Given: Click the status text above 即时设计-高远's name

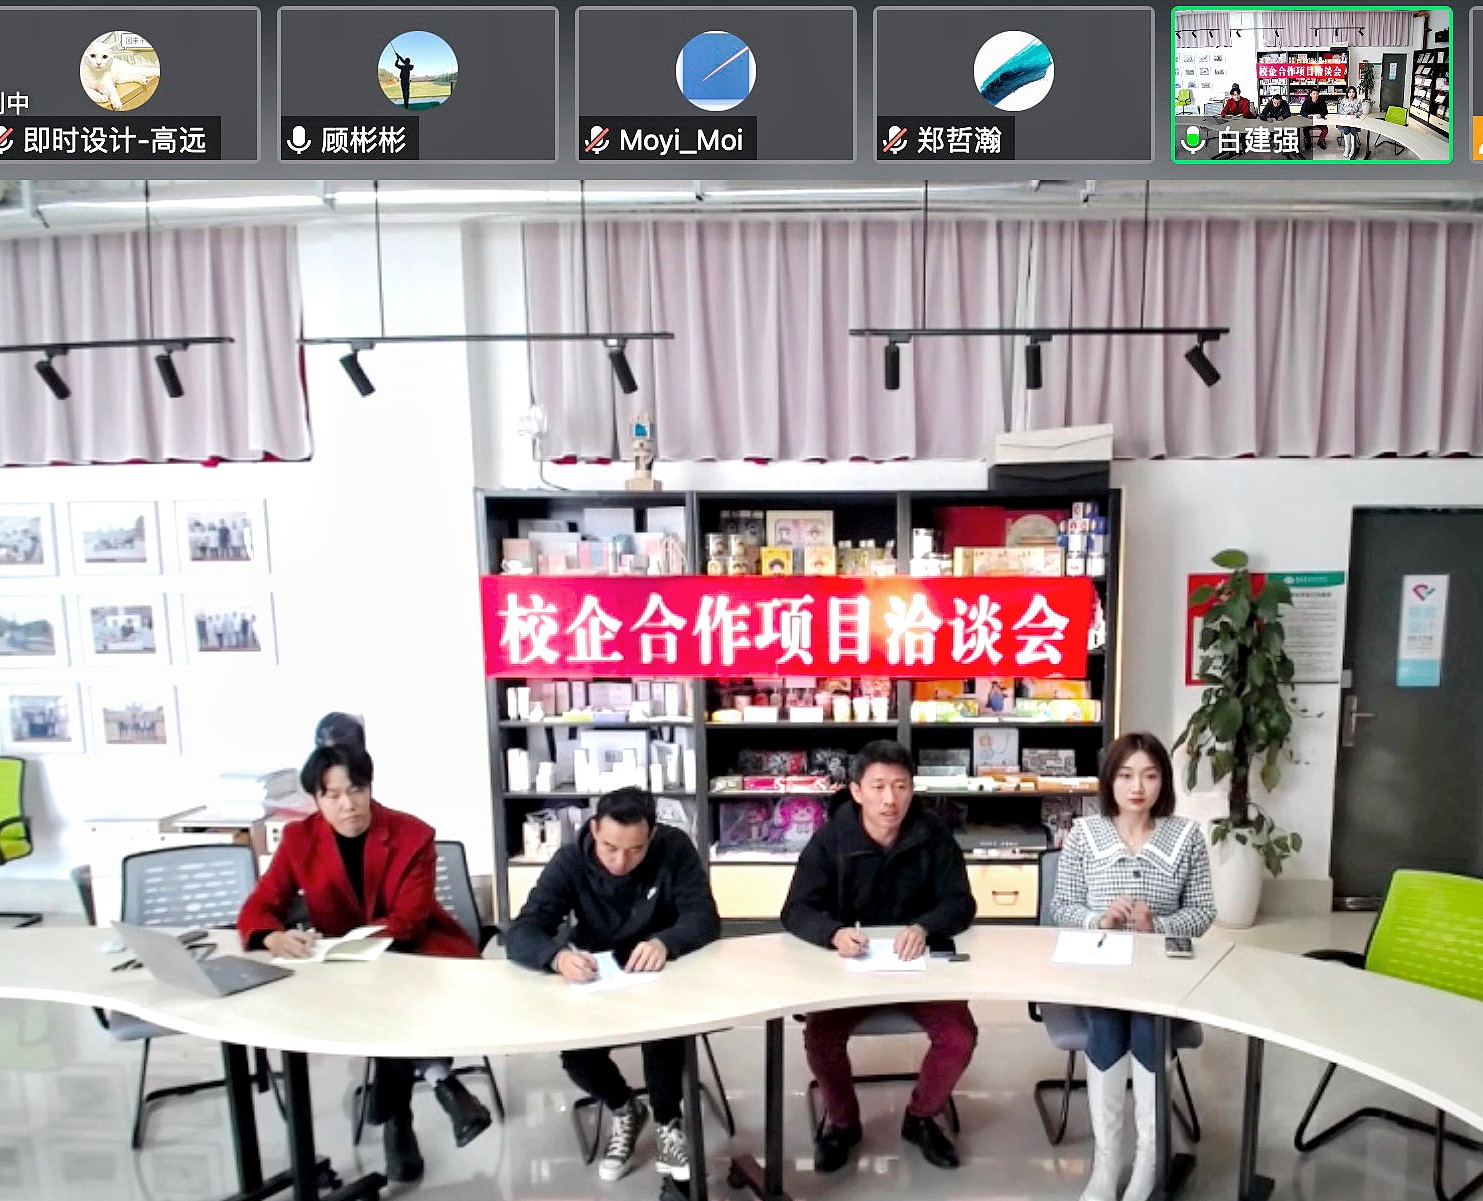Looking at the screenshot, I should tap(14, 103).
